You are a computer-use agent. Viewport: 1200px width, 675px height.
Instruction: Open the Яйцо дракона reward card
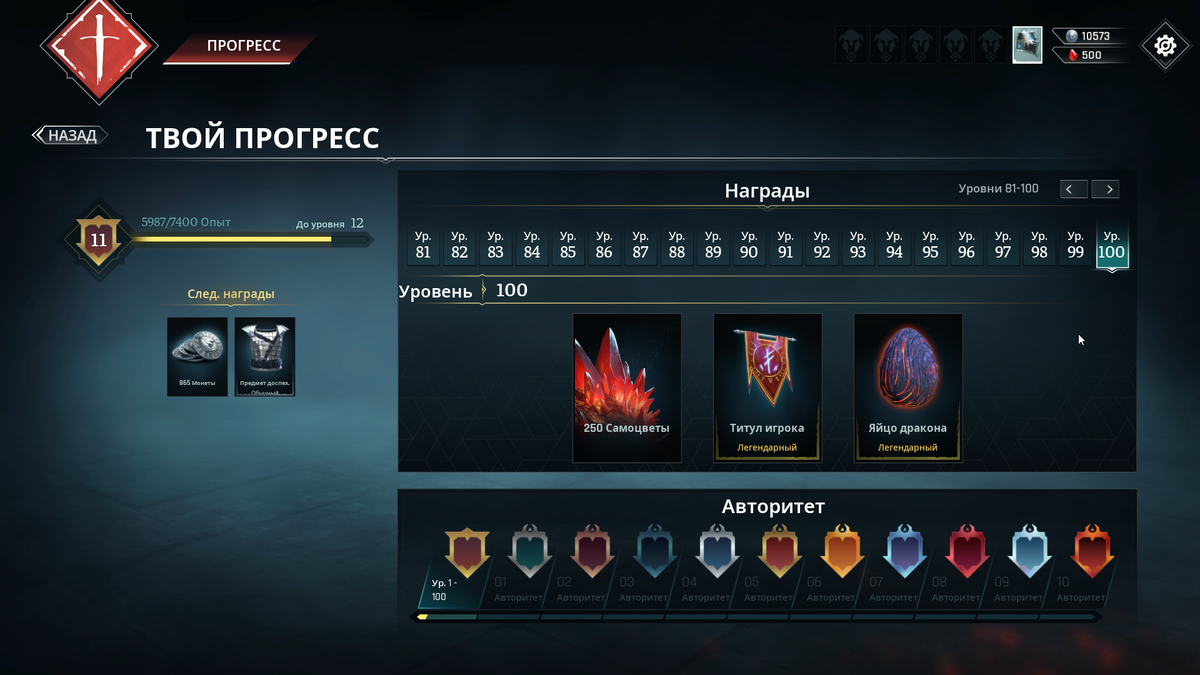pyautogui.click(x=908, y=388)
